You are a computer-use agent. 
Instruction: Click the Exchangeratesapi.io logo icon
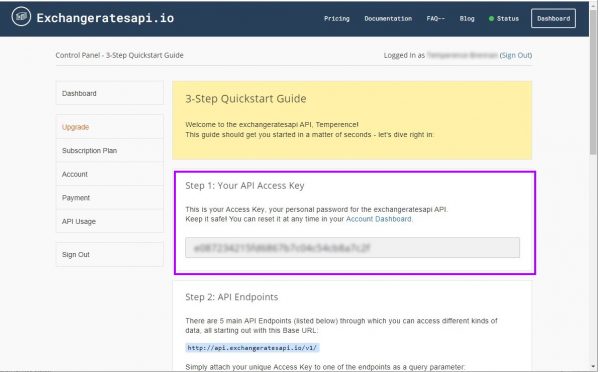21,17
